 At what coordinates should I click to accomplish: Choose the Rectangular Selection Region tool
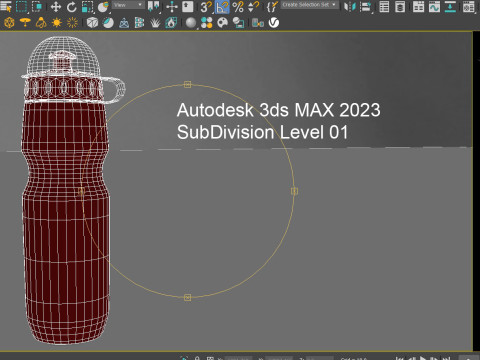22,6
